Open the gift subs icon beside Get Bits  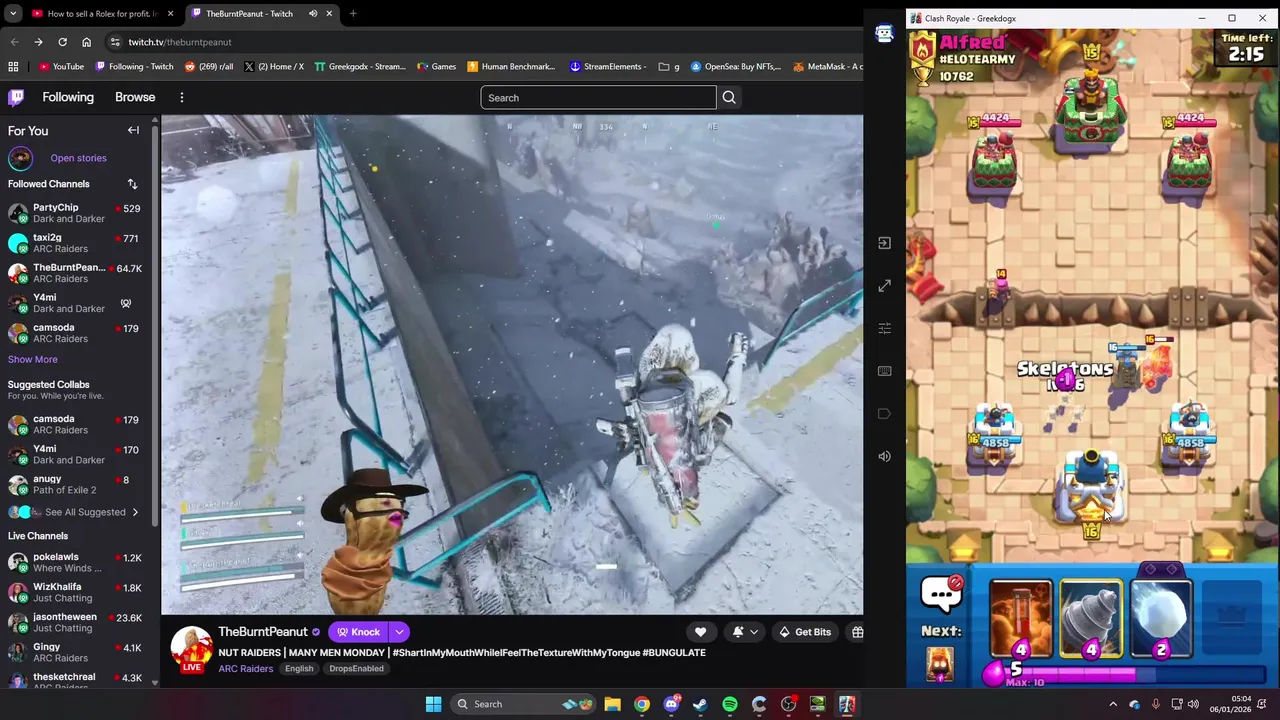pyautogui.click(x=857, y=632)
